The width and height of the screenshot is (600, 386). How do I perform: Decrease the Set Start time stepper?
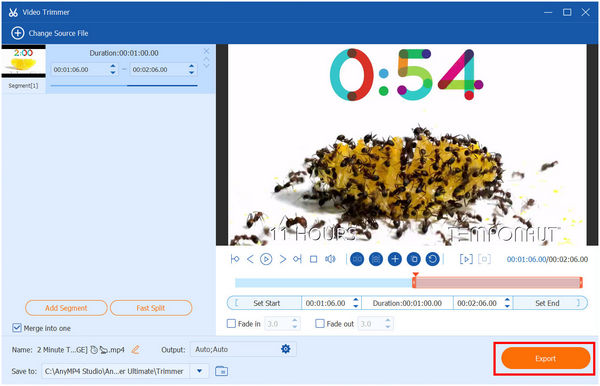356,306
